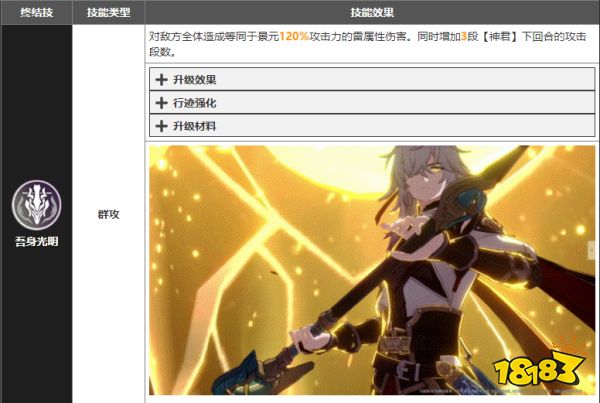Select the 技能类型 column header
Image resolution: width=600 pixels, height=403 pixels.
click(108, 12)
